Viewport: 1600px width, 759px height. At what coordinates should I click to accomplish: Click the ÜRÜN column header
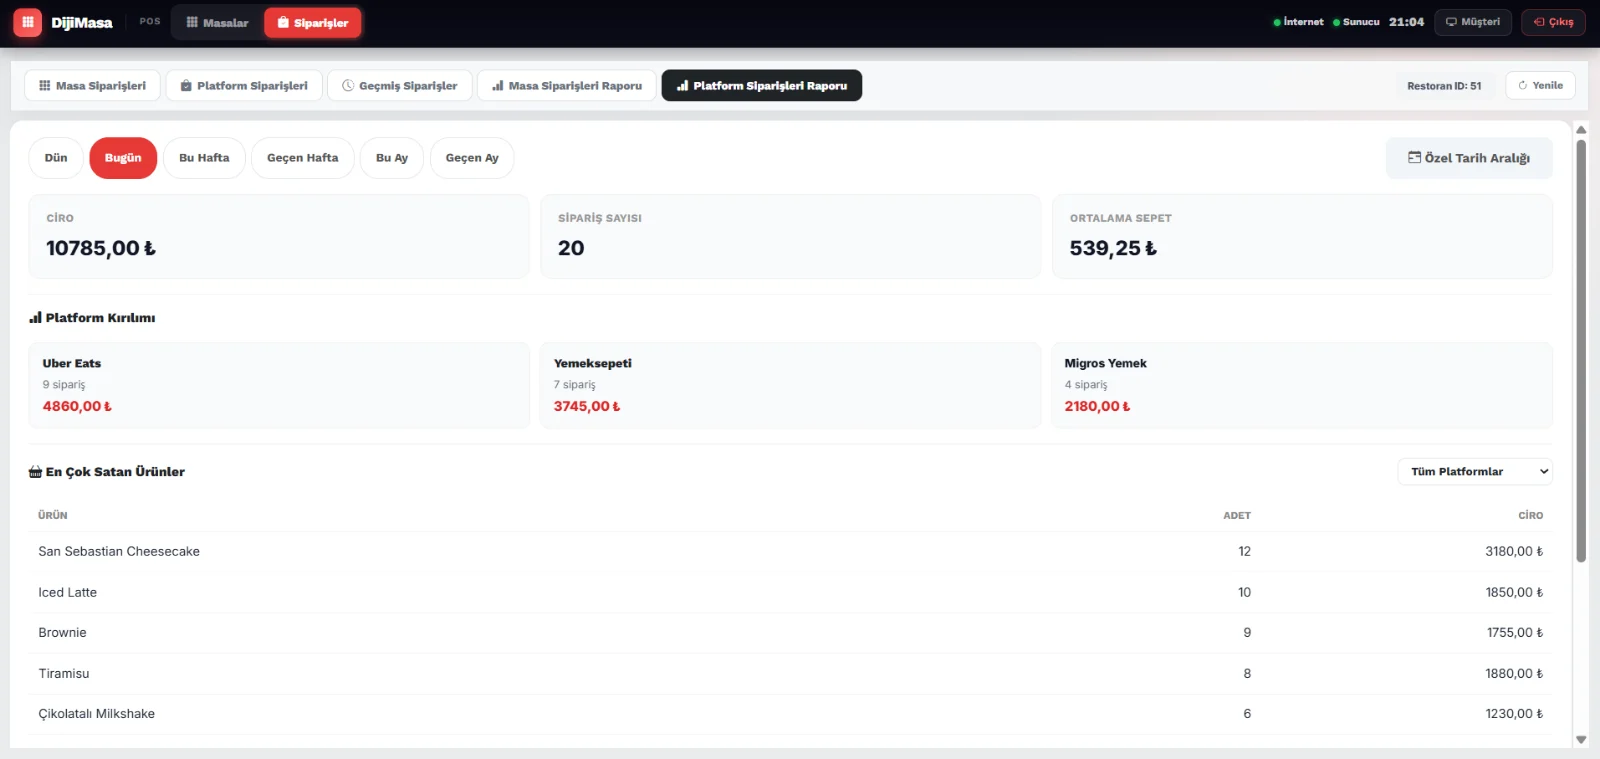(53, 516)
